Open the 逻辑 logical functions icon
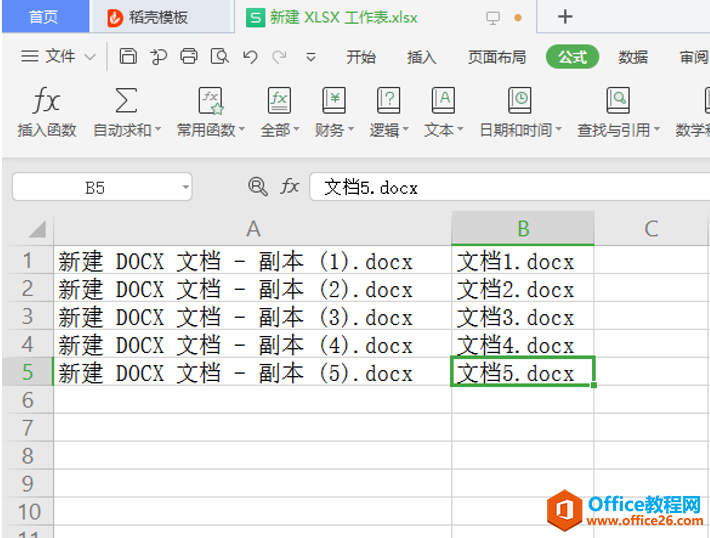 (x=388, y=100)
